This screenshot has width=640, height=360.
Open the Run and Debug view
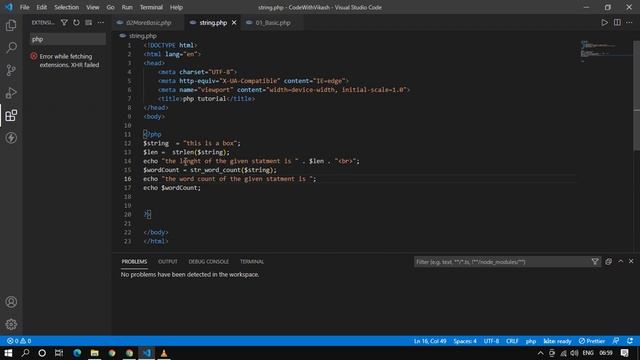(11, 93)
